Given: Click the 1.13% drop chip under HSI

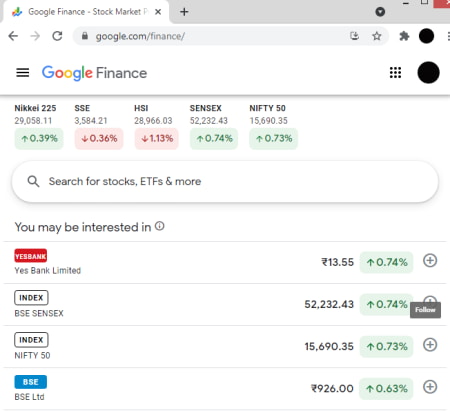Looking at the screenshot, I should (157, 138).
